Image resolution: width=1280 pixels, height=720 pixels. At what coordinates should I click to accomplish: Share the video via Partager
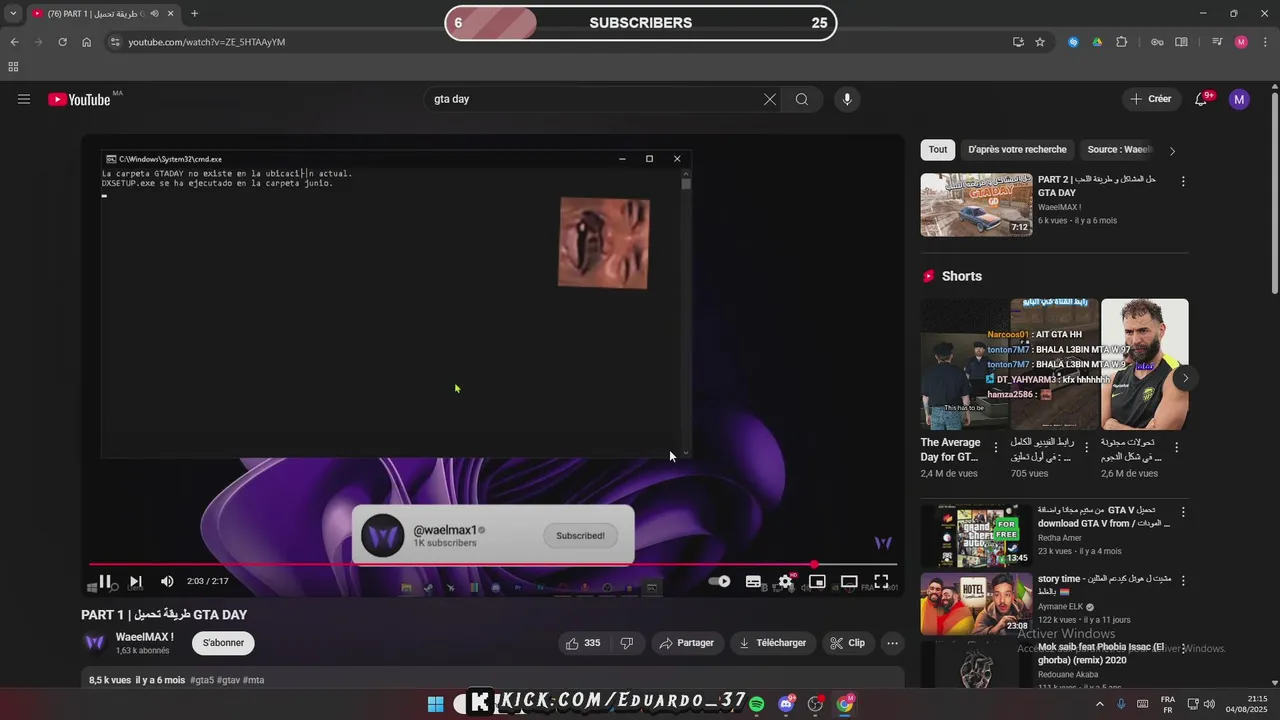(686, 643)
